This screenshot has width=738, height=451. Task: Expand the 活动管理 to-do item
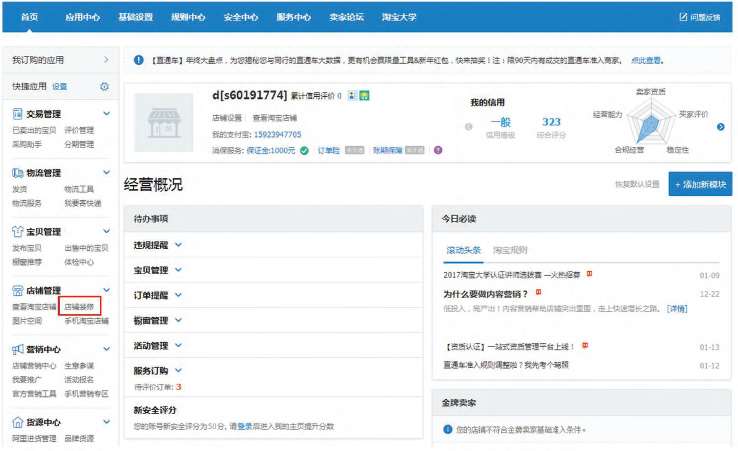click(x=177, y=346)
